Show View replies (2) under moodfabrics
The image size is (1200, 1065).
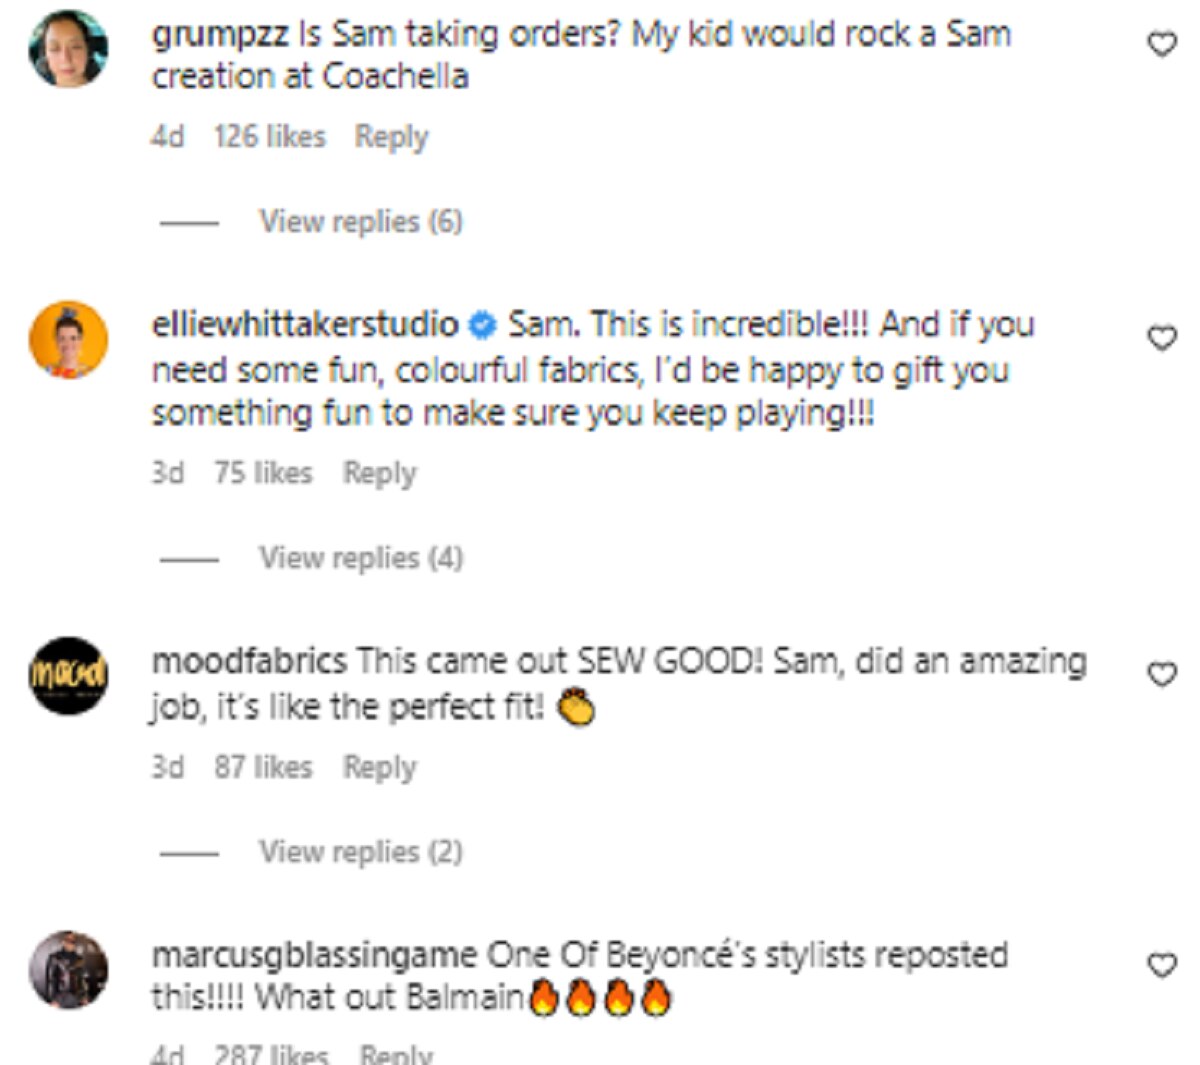pyautogui.click(x=360, y=851)
